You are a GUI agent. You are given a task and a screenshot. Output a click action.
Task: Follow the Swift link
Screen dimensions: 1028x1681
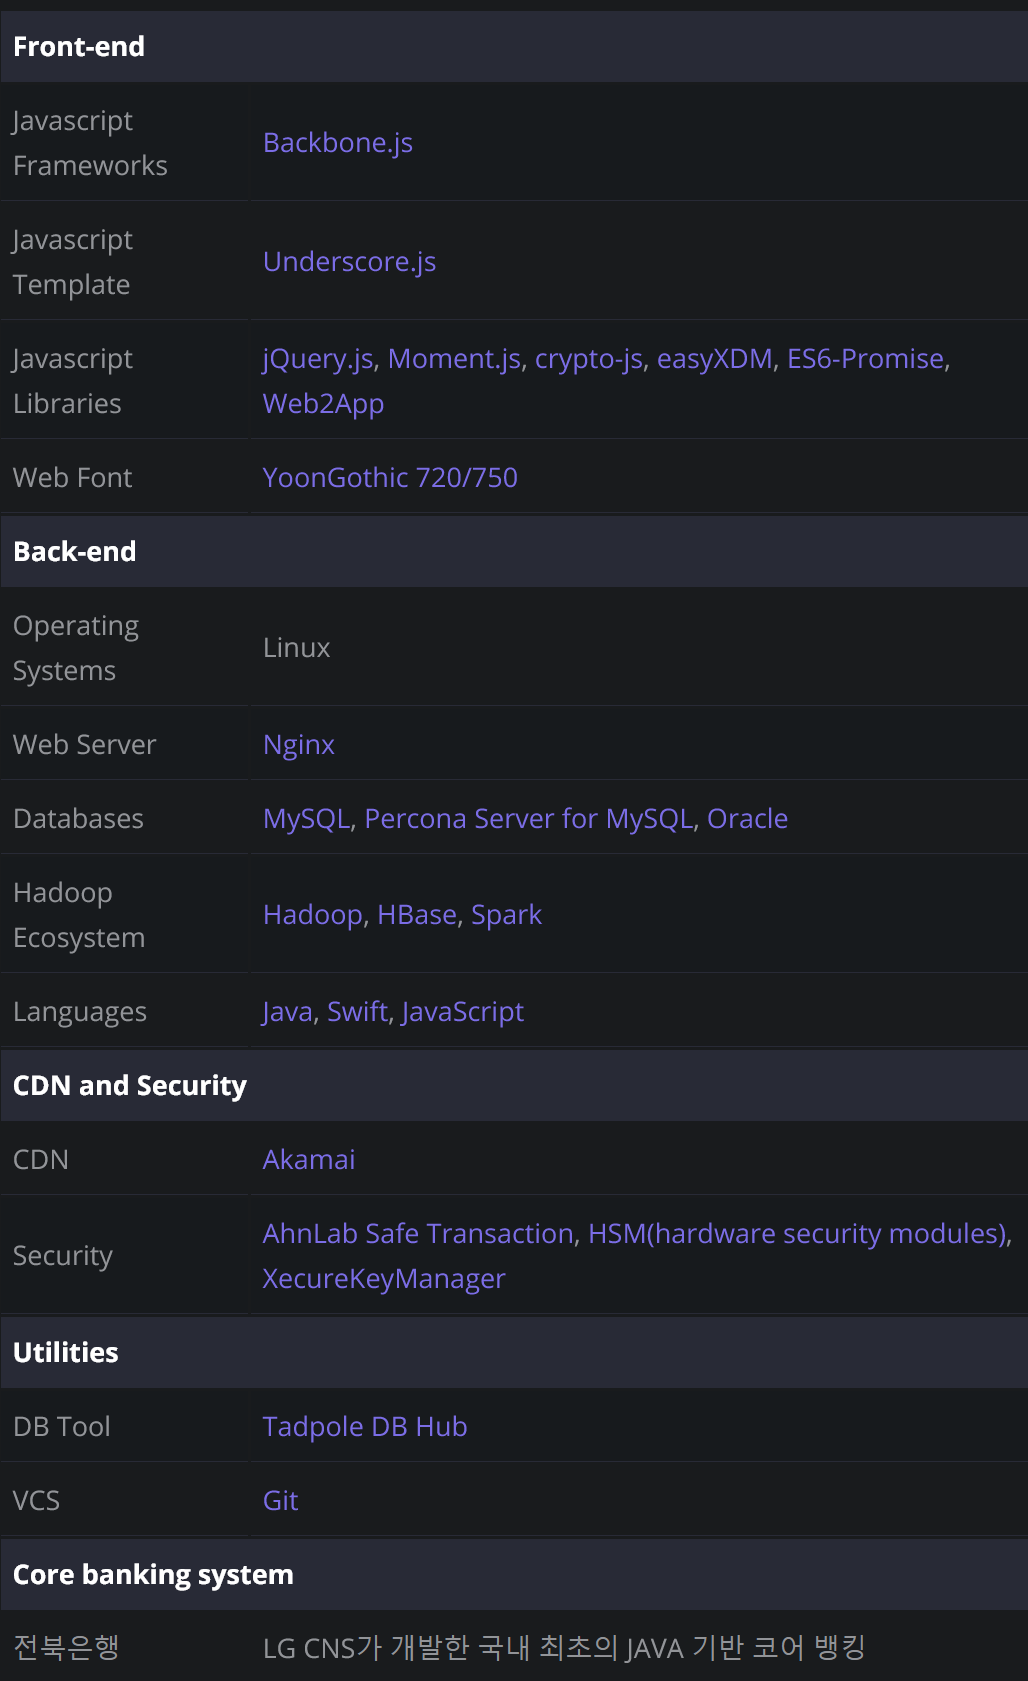coord(357,1012)
